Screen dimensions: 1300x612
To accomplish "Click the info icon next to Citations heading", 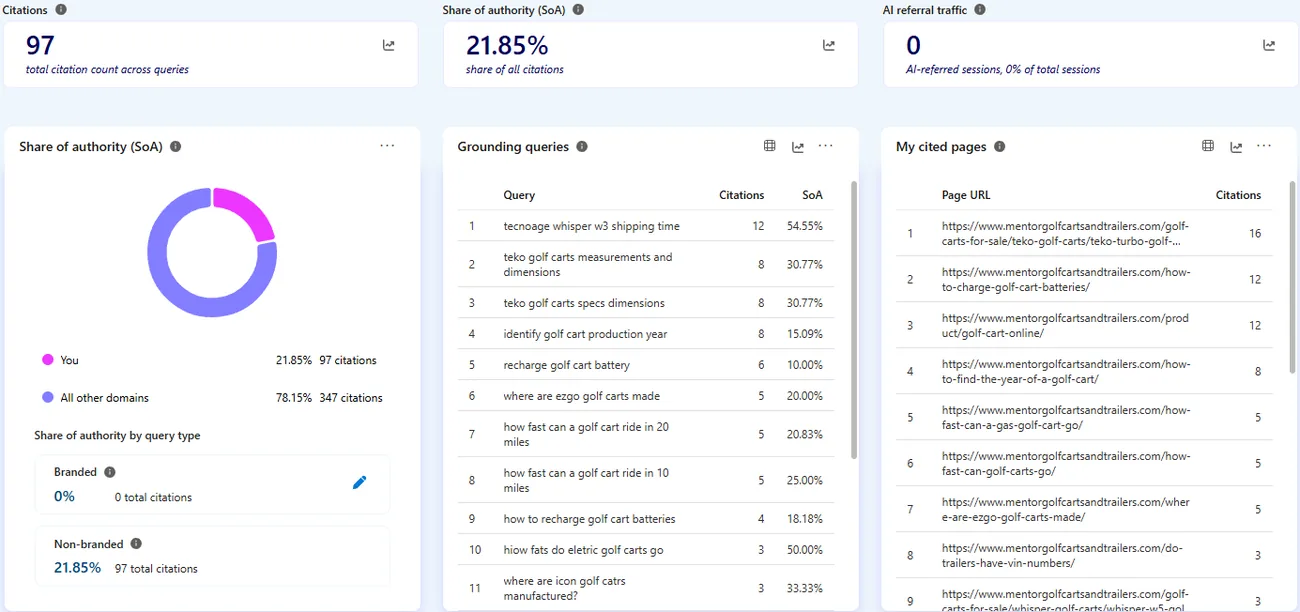I will pos(61,9).
